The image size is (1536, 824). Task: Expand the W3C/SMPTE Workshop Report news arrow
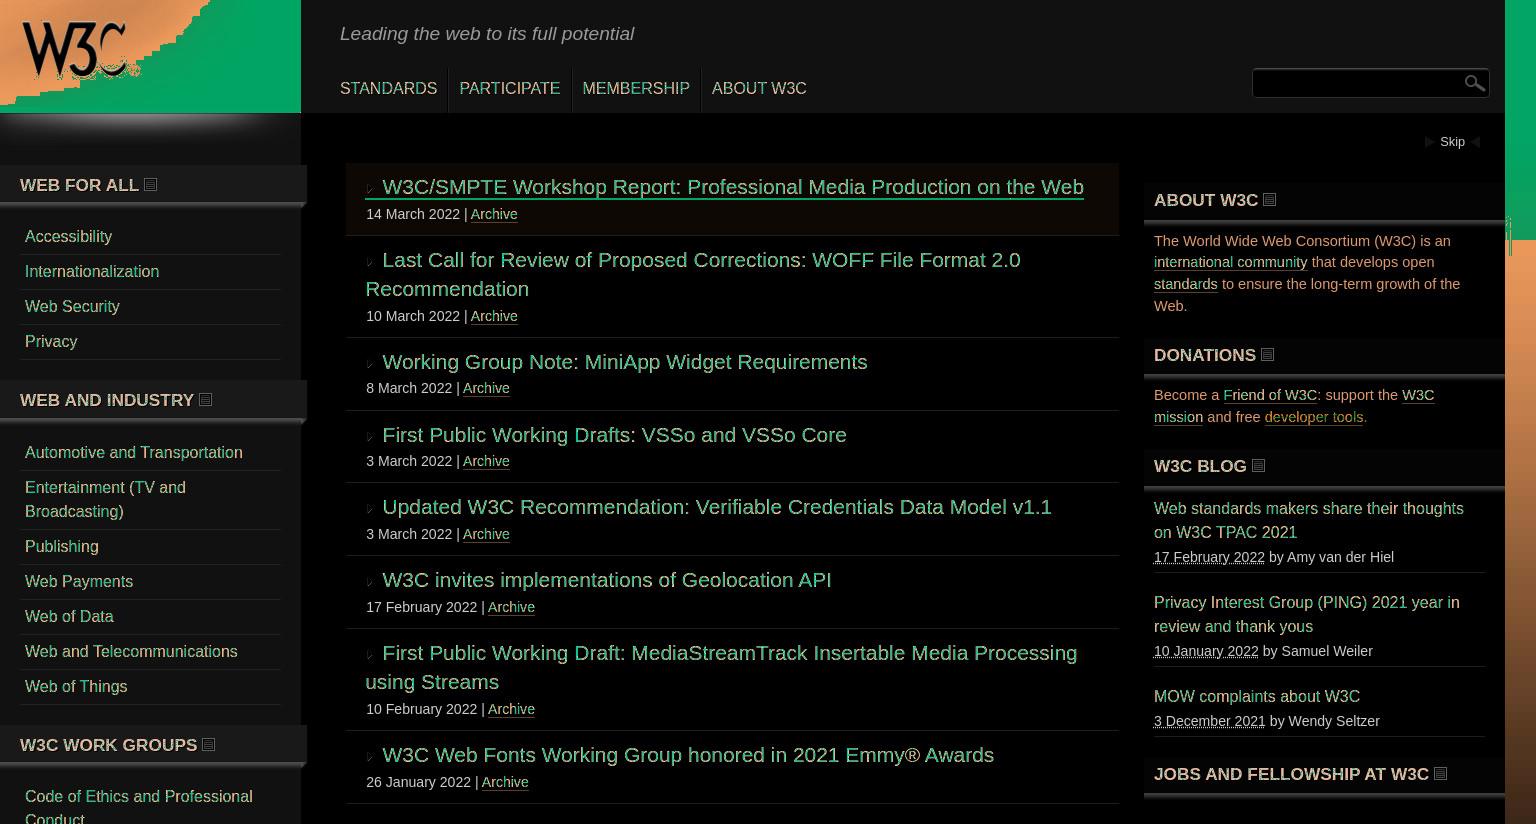tap(371, 189)
